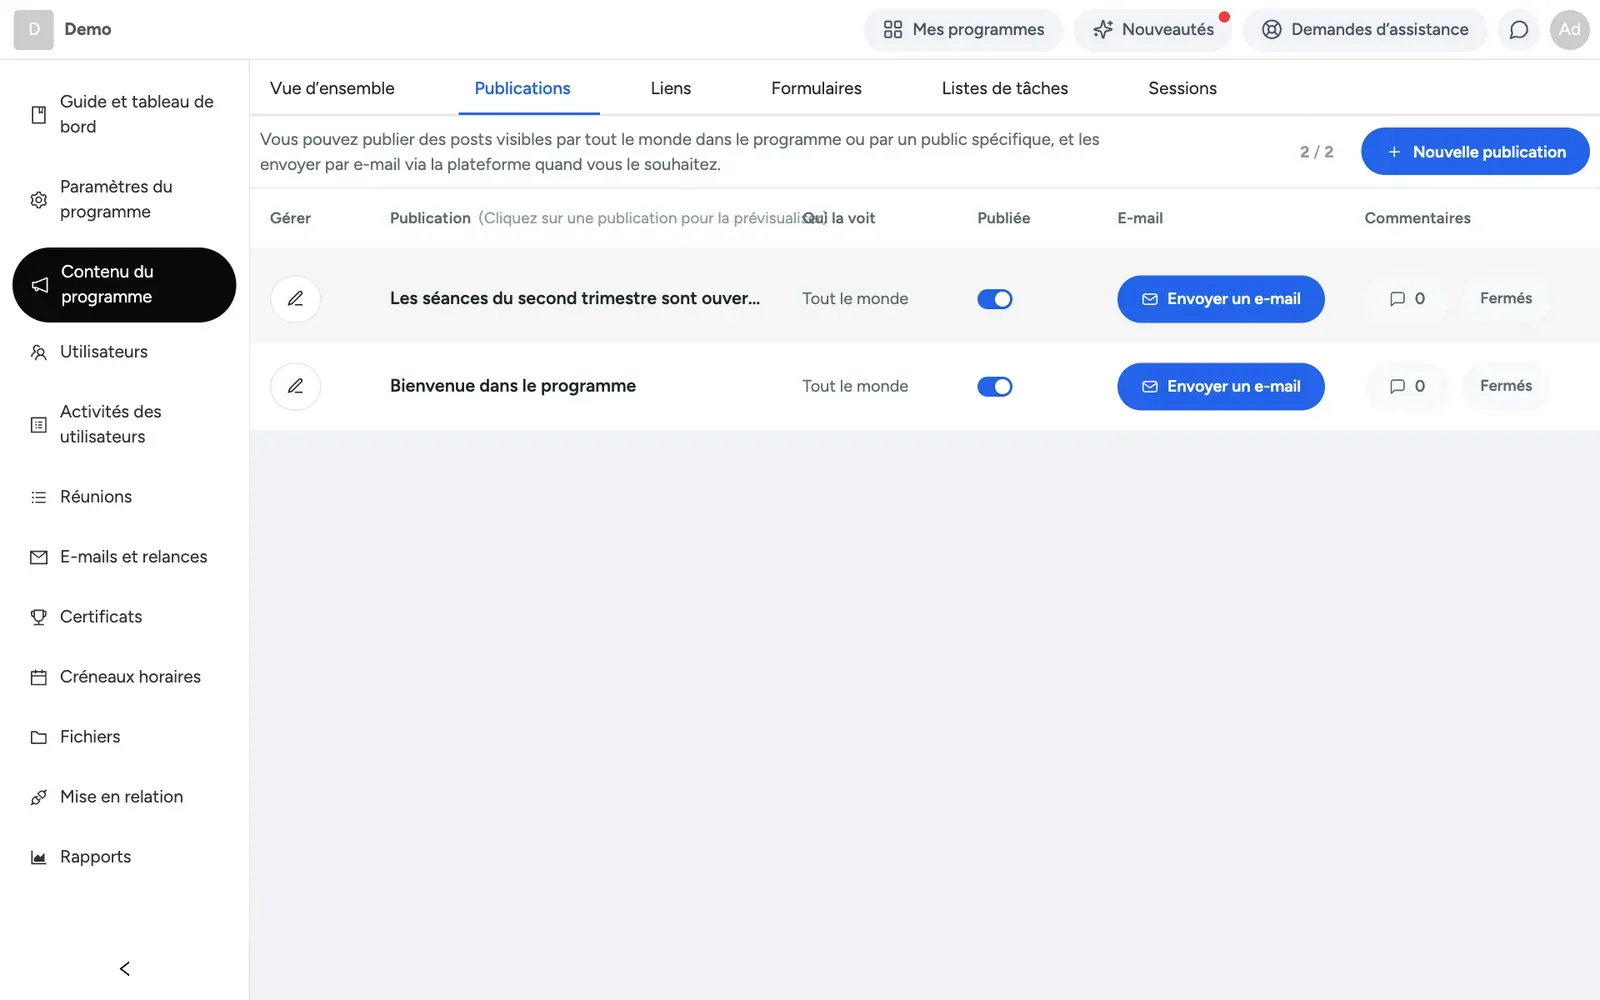Viewport: 1600px width, 1000px height.
Task: Open Rapports in sidebar
Action: click(124, 857)
